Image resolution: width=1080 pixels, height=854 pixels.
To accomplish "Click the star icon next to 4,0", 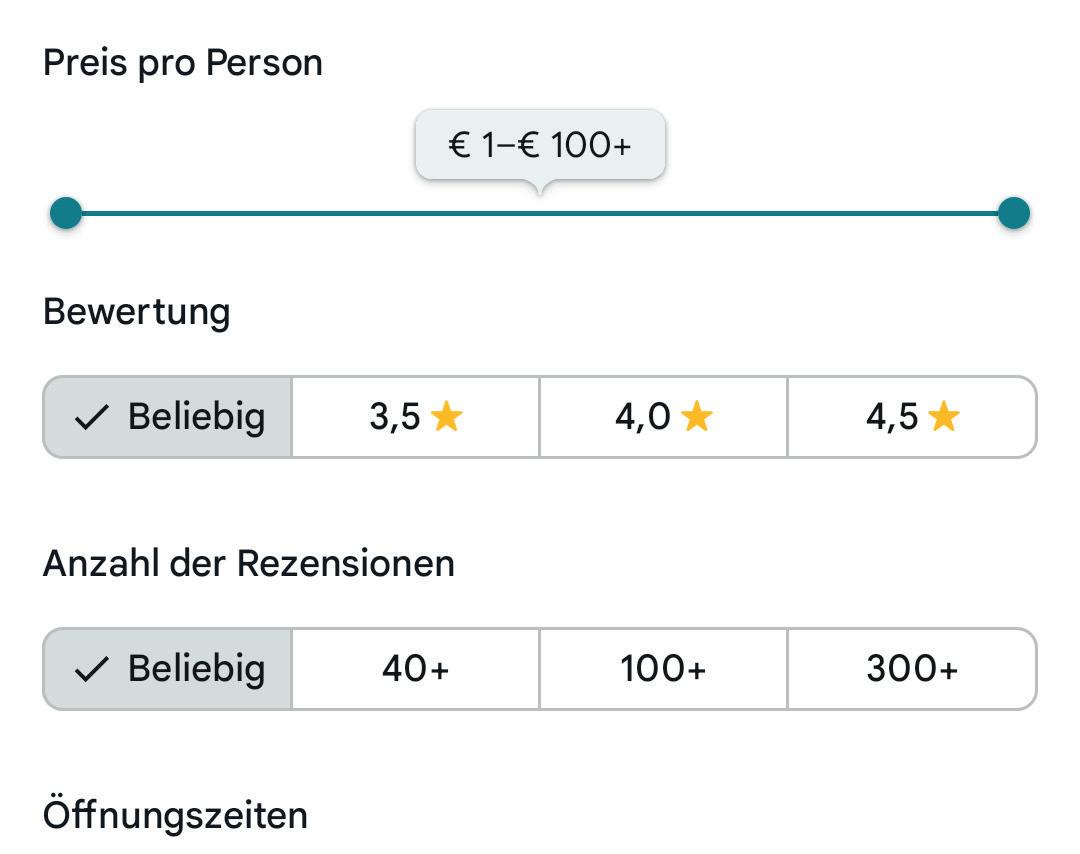I will coord(696,417).
